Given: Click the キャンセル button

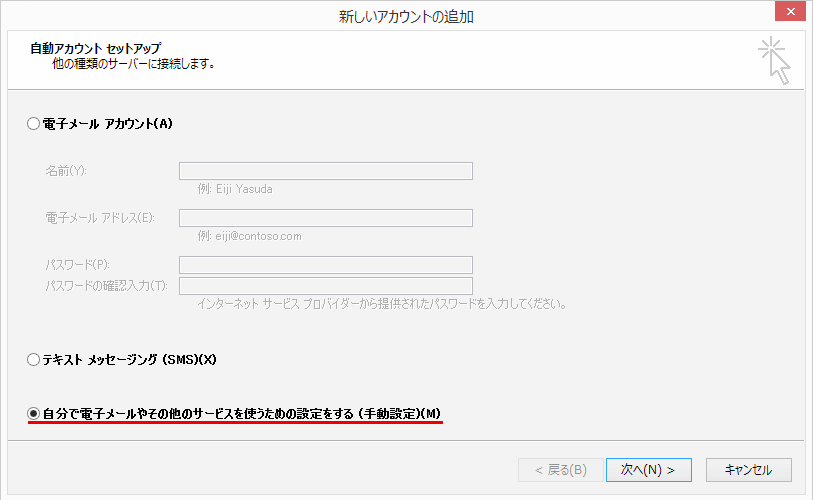Looking at the screenshot, I should coord(749,470).
